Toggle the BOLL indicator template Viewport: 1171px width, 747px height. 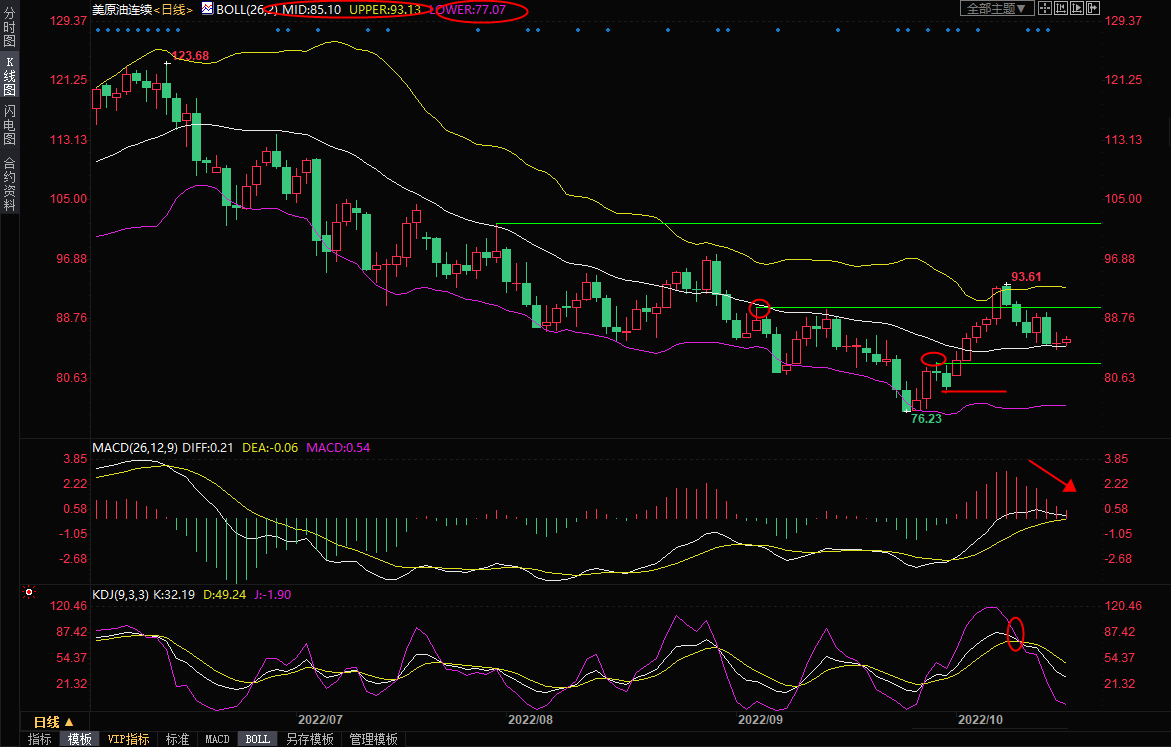click(x=258, y=739)
